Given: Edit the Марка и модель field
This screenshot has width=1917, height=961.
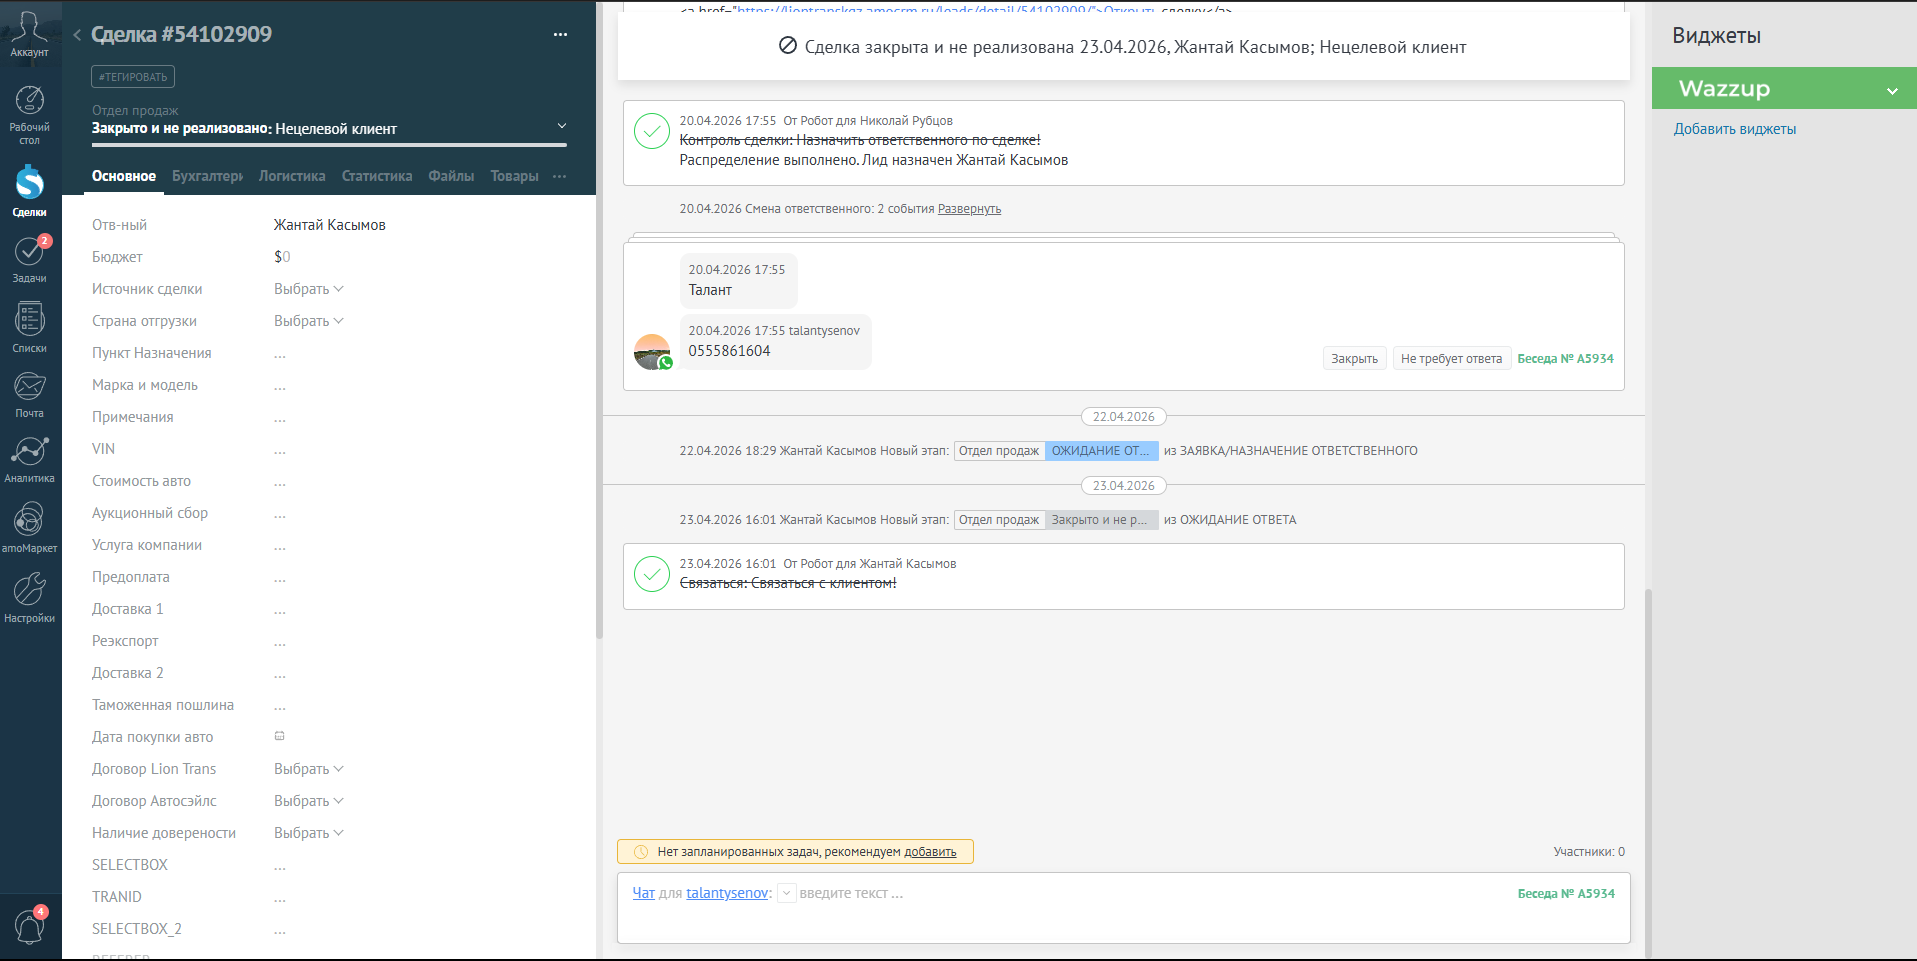Looking at the screenshot, I should tap(280, 385).
